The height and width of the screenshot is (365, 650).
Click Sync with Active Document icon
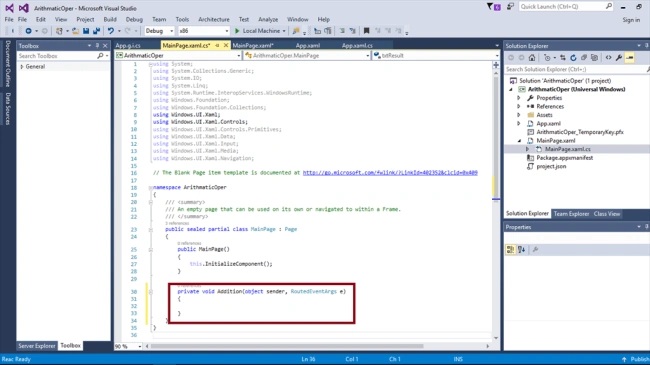(x=563, y=58)
